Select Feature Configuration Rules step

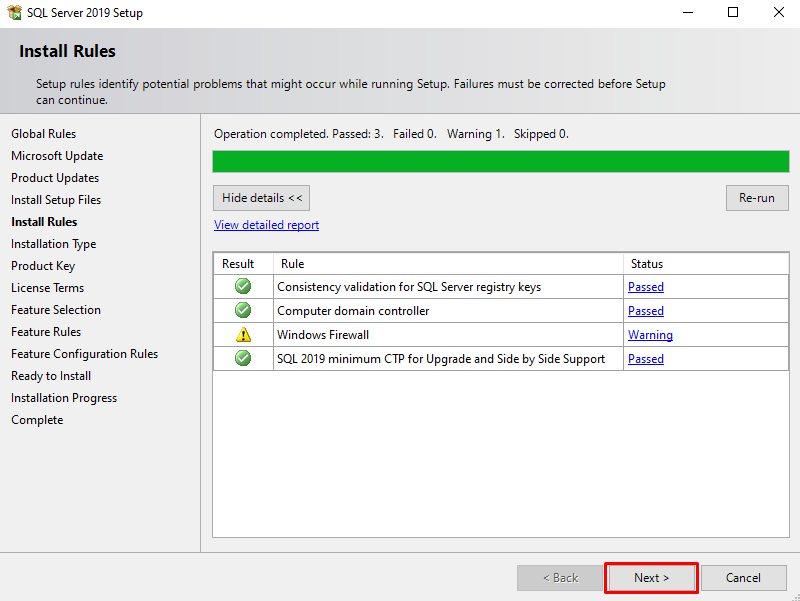(x=85, y=354)
